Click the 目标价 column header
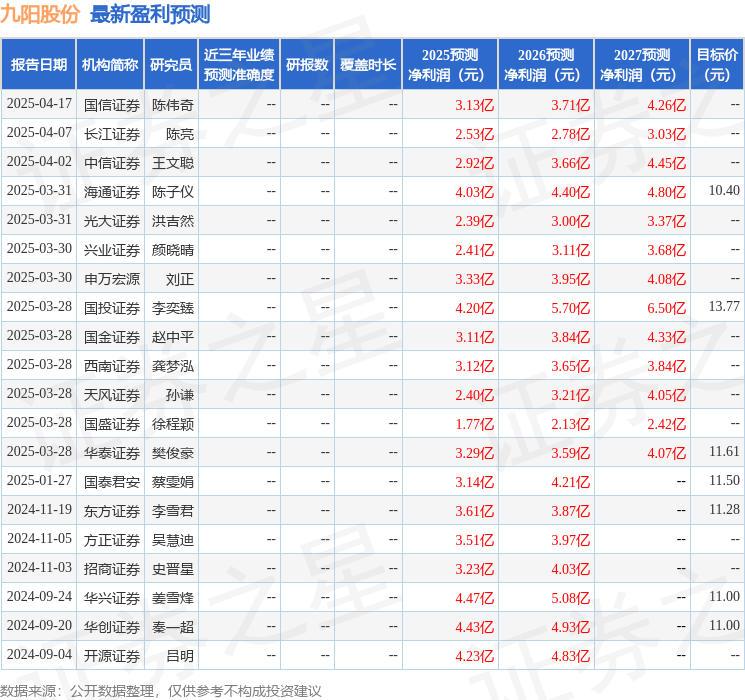This screenshot has width=745, height=700. pos(717,65)
